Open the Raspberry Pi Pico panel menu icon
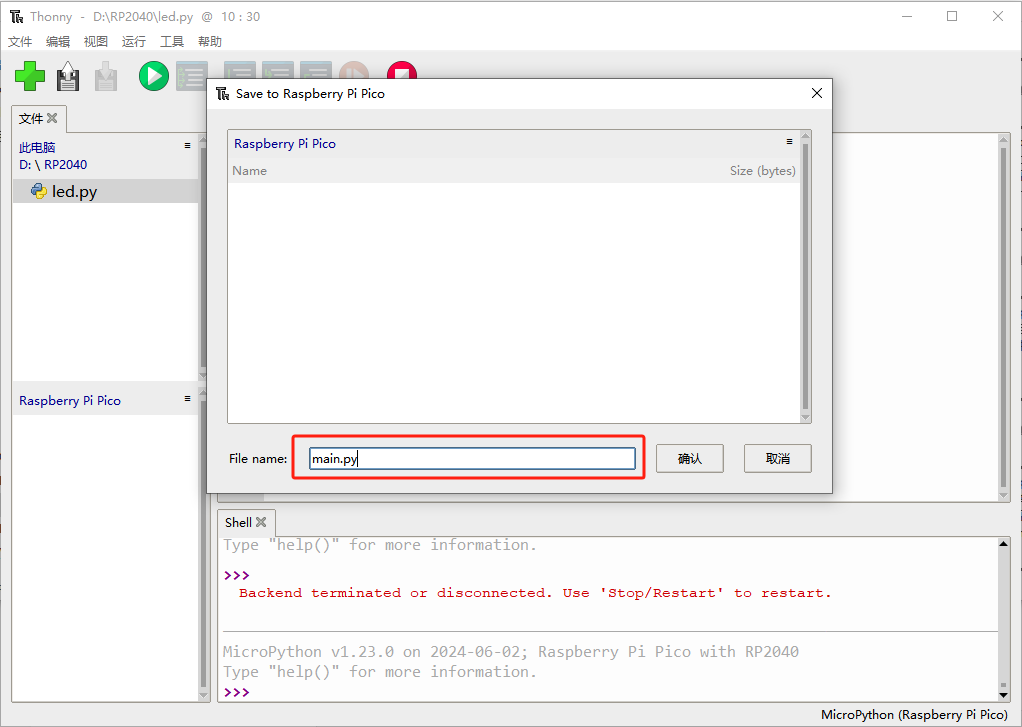The width and height of the screenshot is (1022, 727). coord(188,398)
